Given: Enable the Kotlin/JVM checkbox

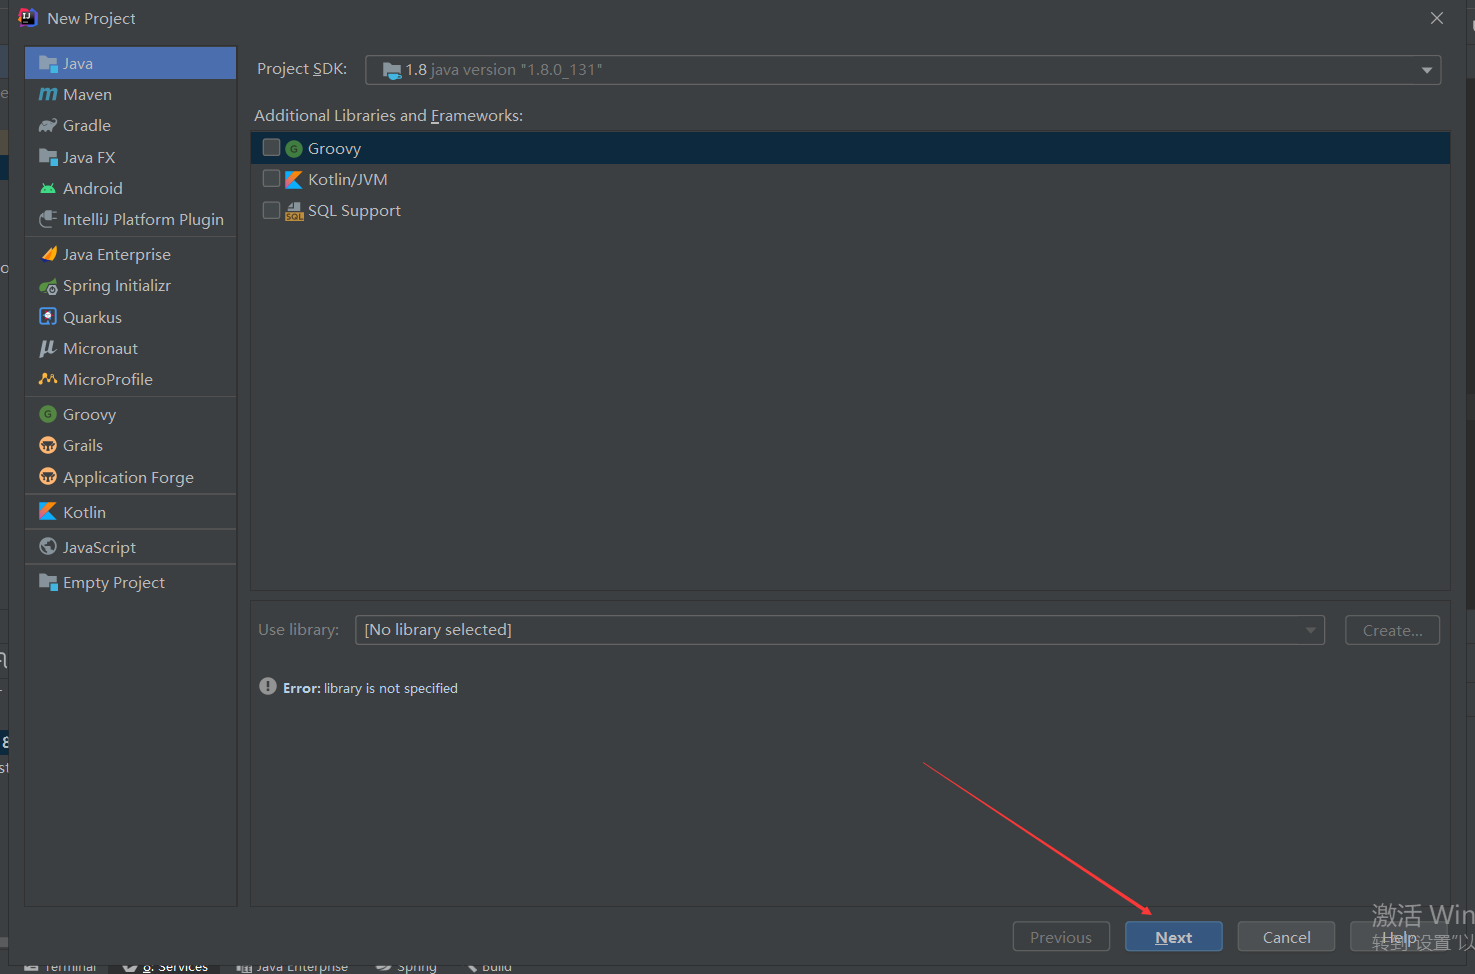Looking at the screenshot, I should 271,178.
